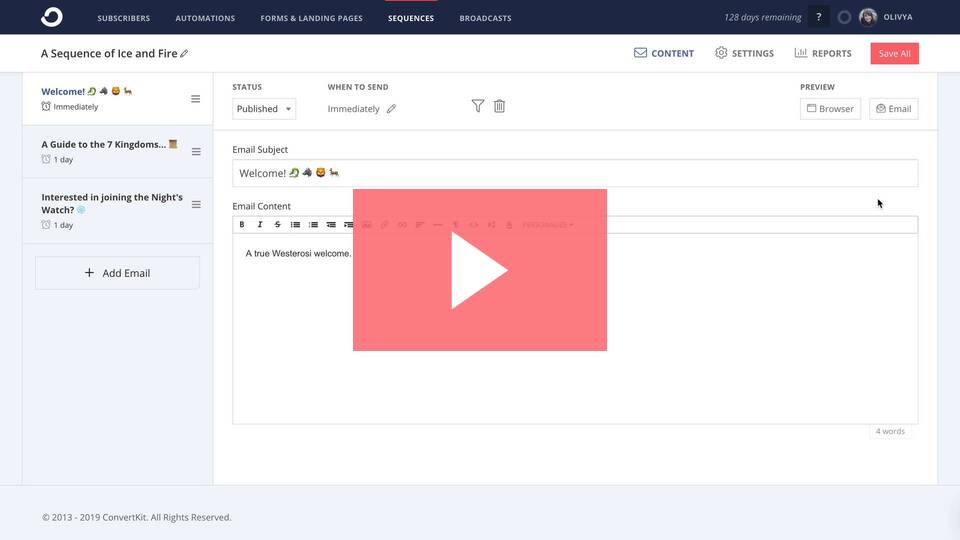Open the Automations menu

pyautogui.click(x=205, y=18)
